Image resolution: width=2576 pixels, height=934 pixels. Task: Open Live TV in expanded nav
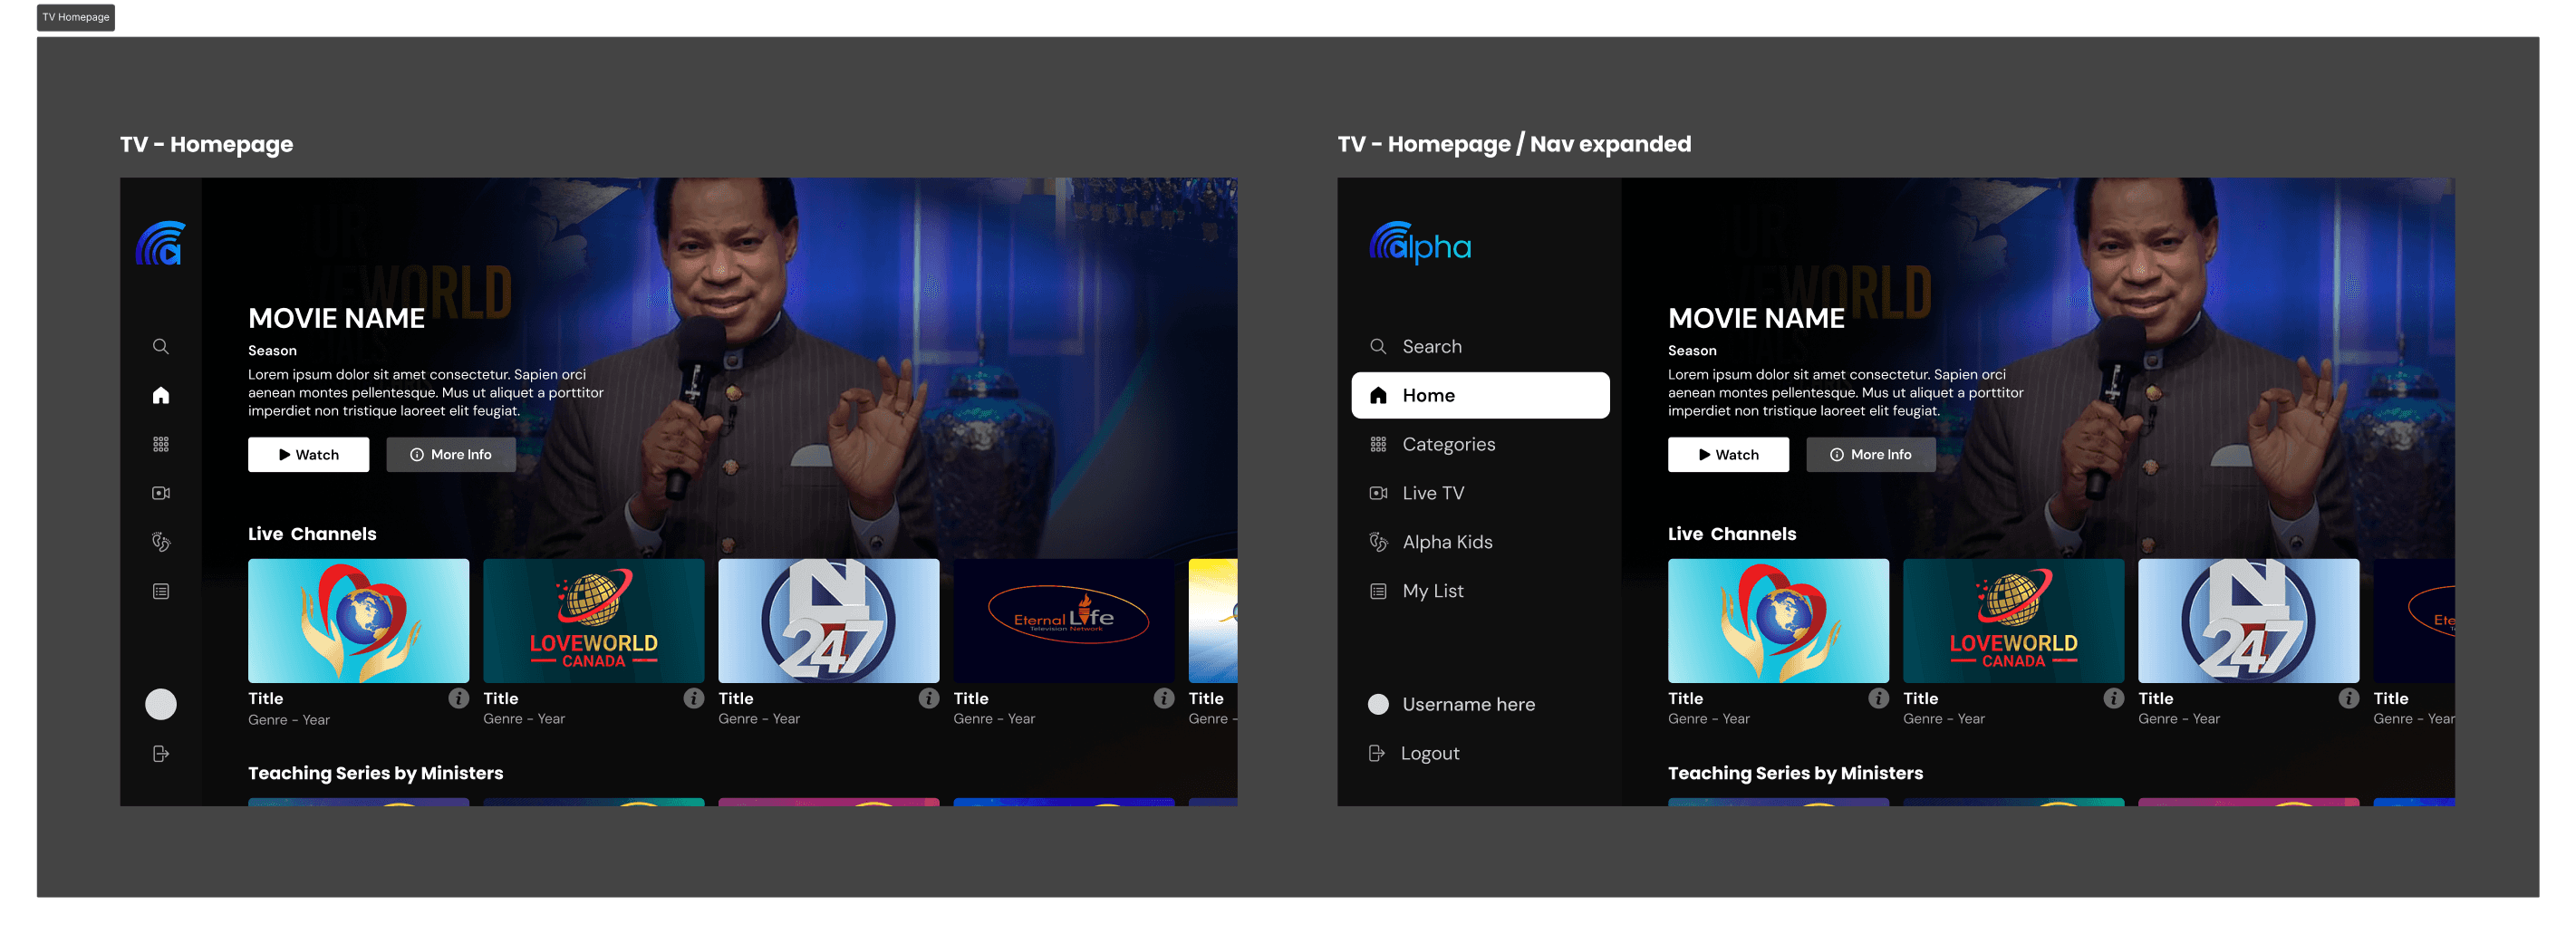click(1480, 493)
